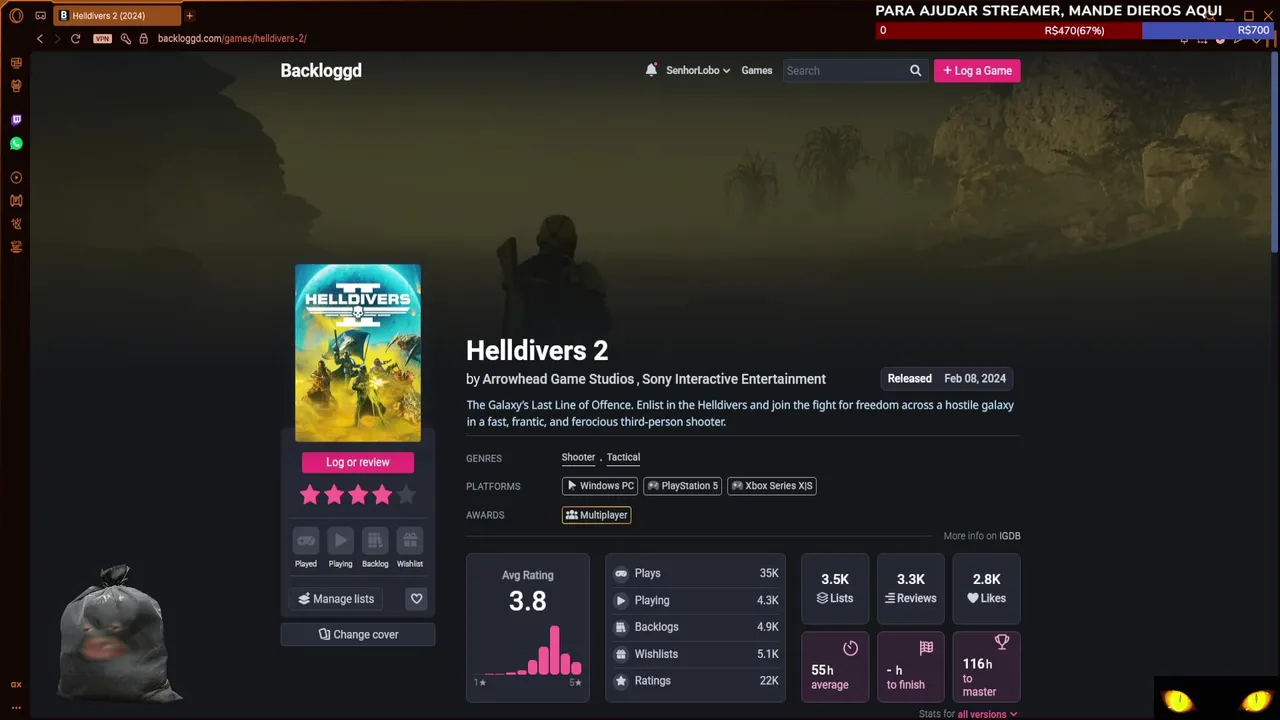Click the Log a Game button

pos(977,71)
